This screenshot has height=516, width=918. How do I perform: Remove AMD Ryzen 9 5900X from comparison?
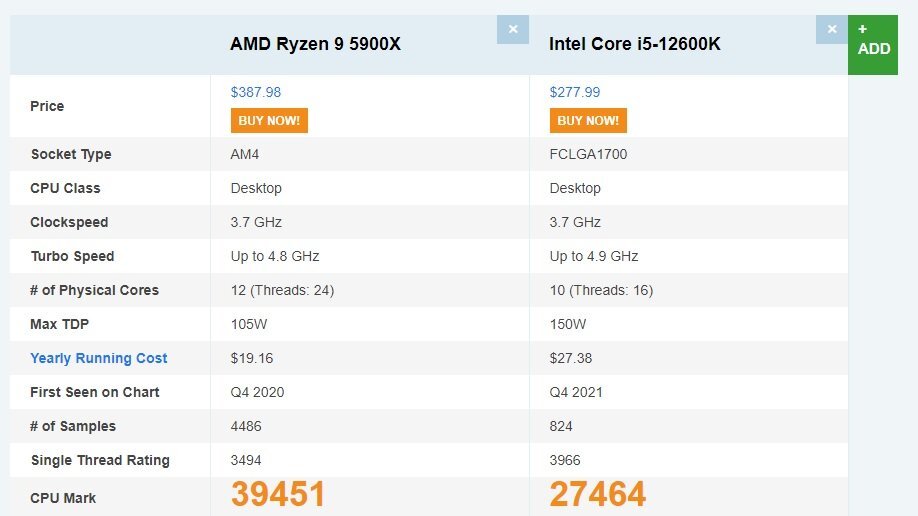pos(513,29)
